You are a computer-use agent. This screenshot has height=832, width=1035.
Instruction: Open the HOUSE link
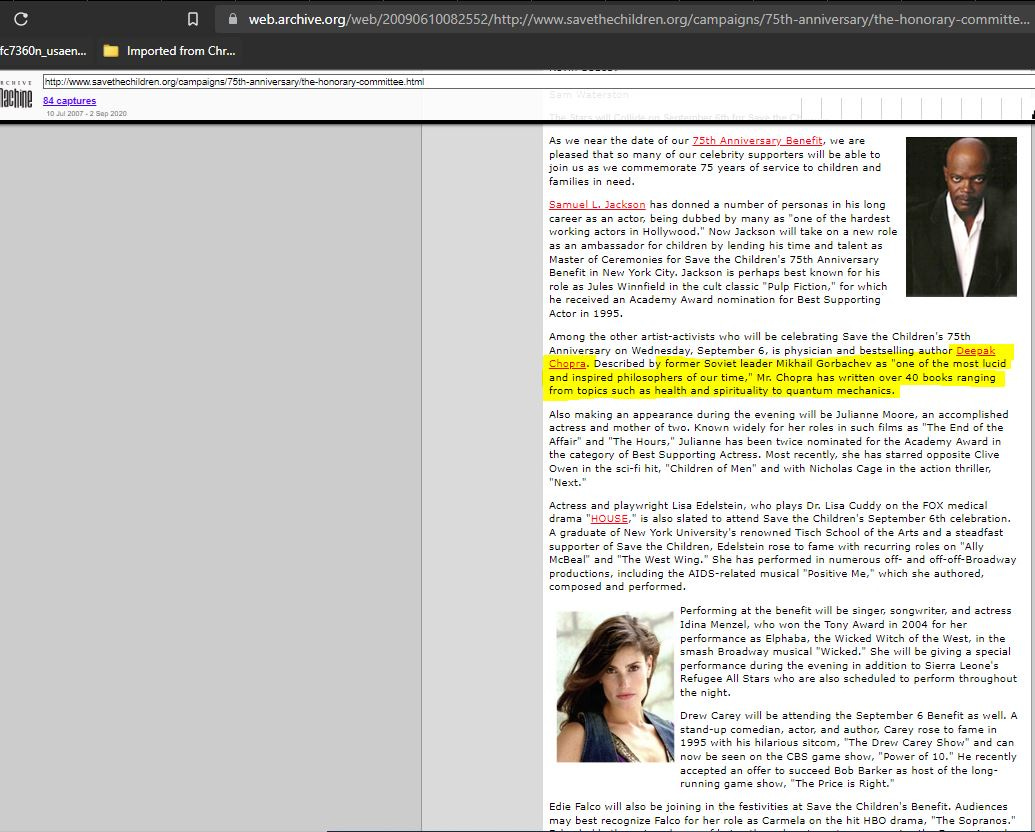pos(609,519)
